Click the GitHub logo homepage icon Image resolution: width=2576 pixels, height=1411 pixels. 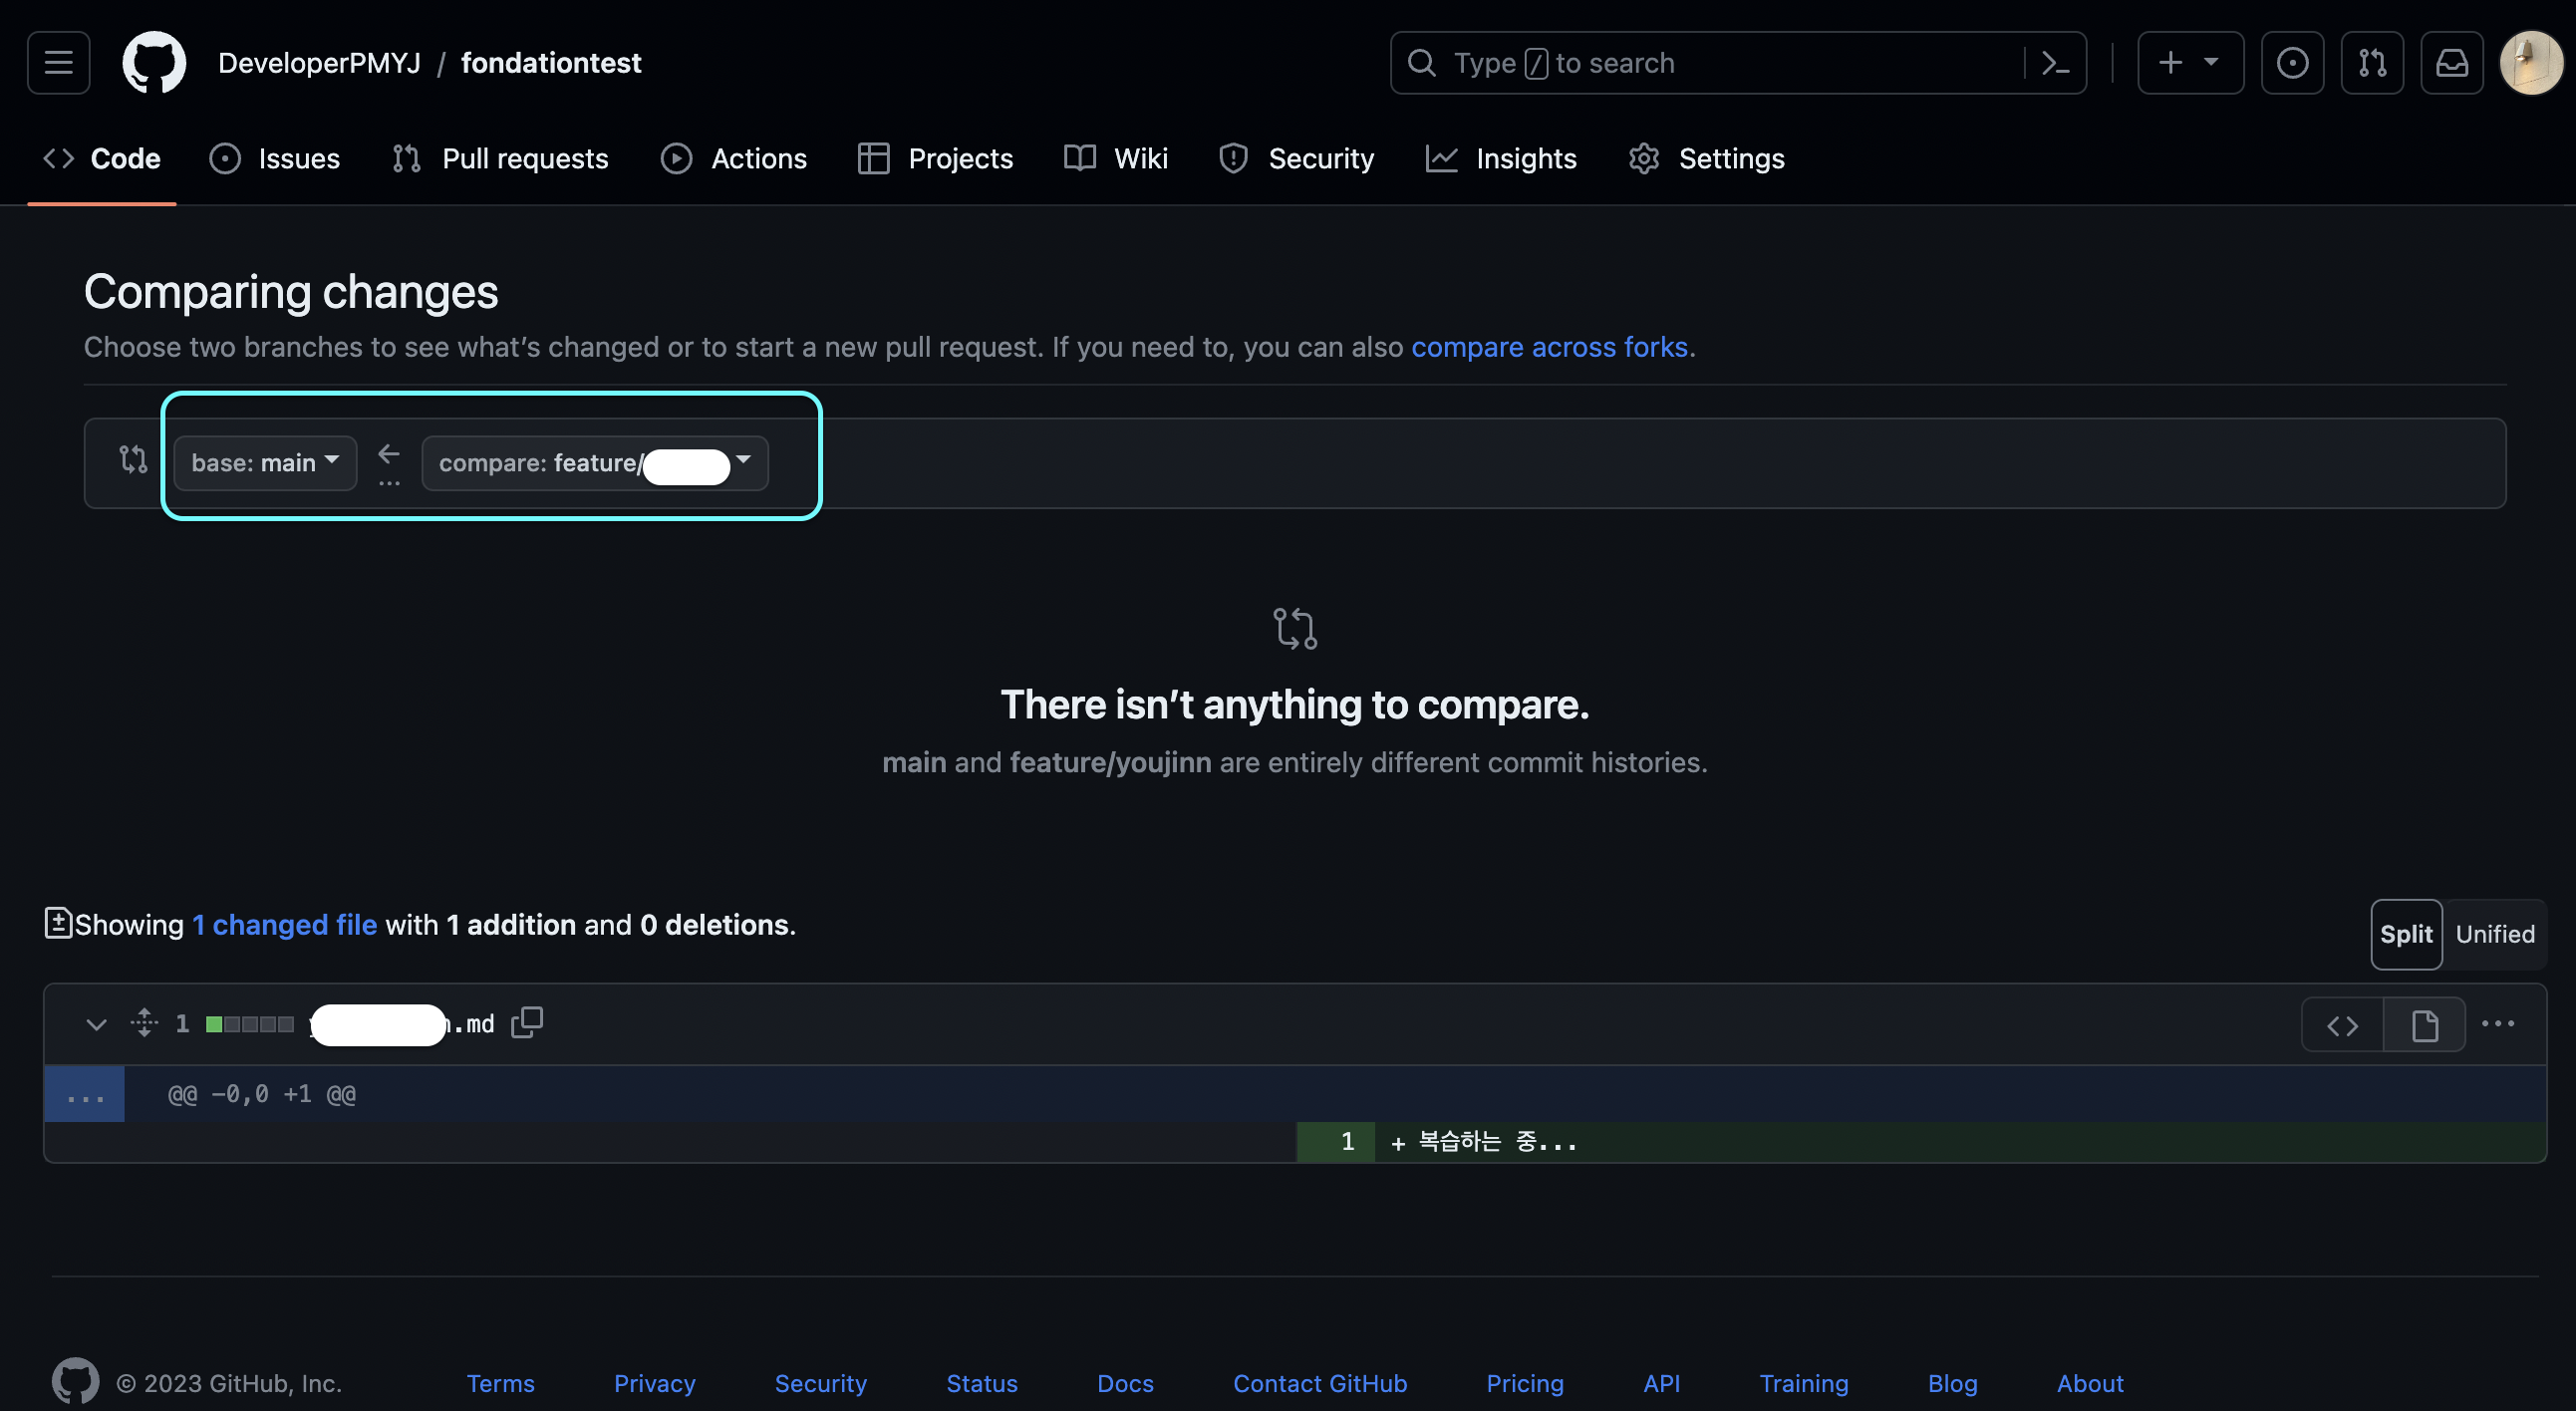point(154,63)
